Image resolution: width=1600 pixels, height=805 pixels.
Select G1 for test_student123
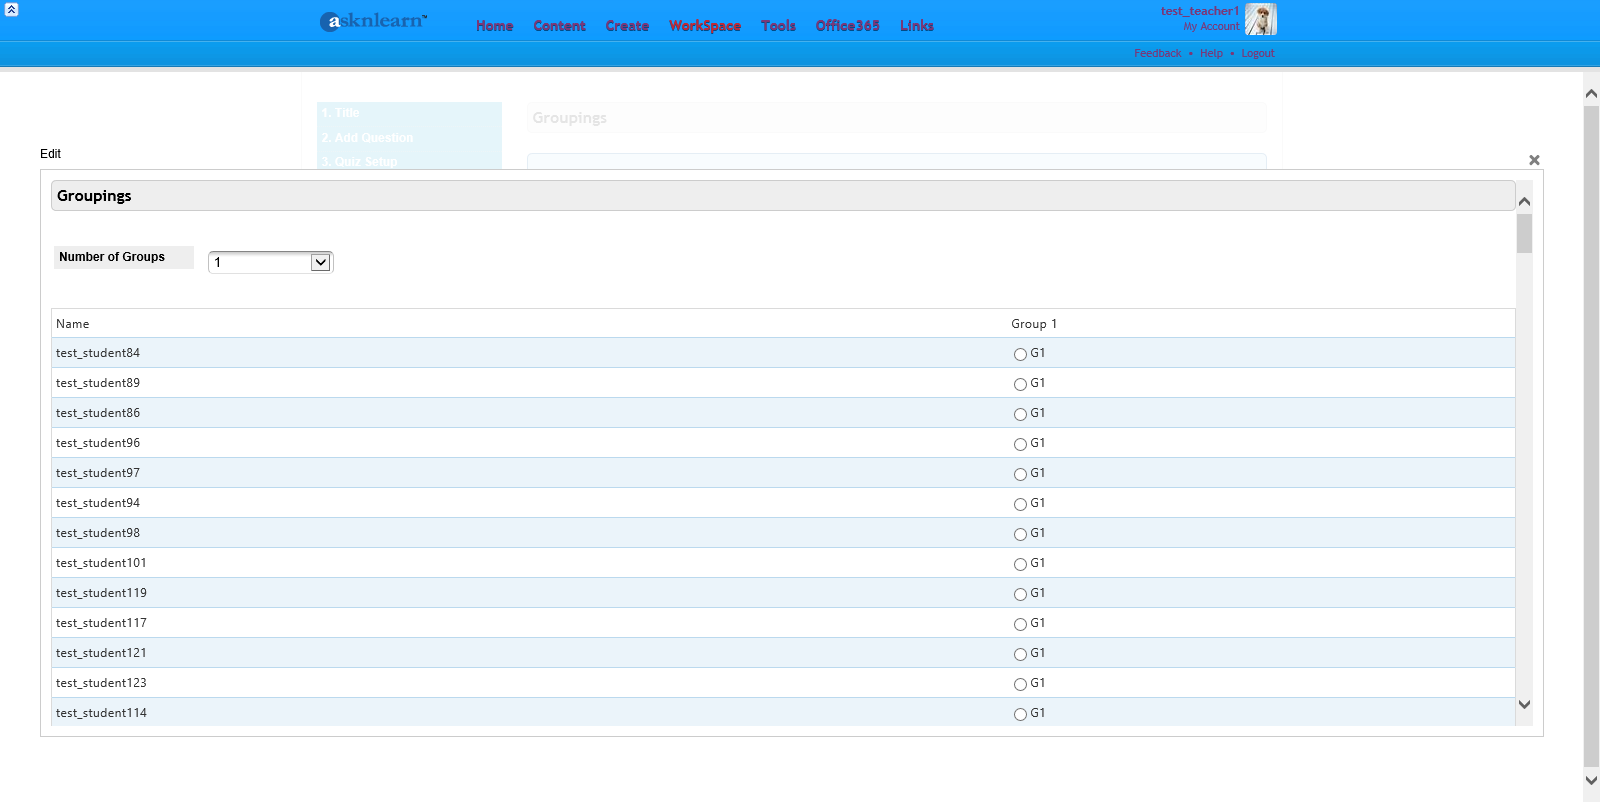point(1020,684)
